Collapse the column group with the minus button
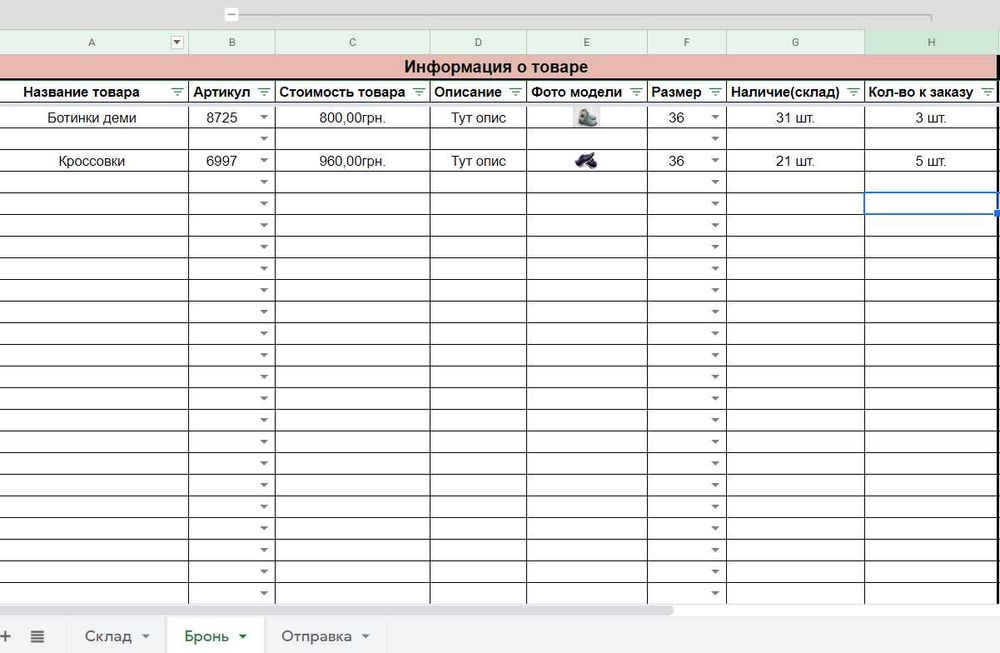 [x=232, y=14]
